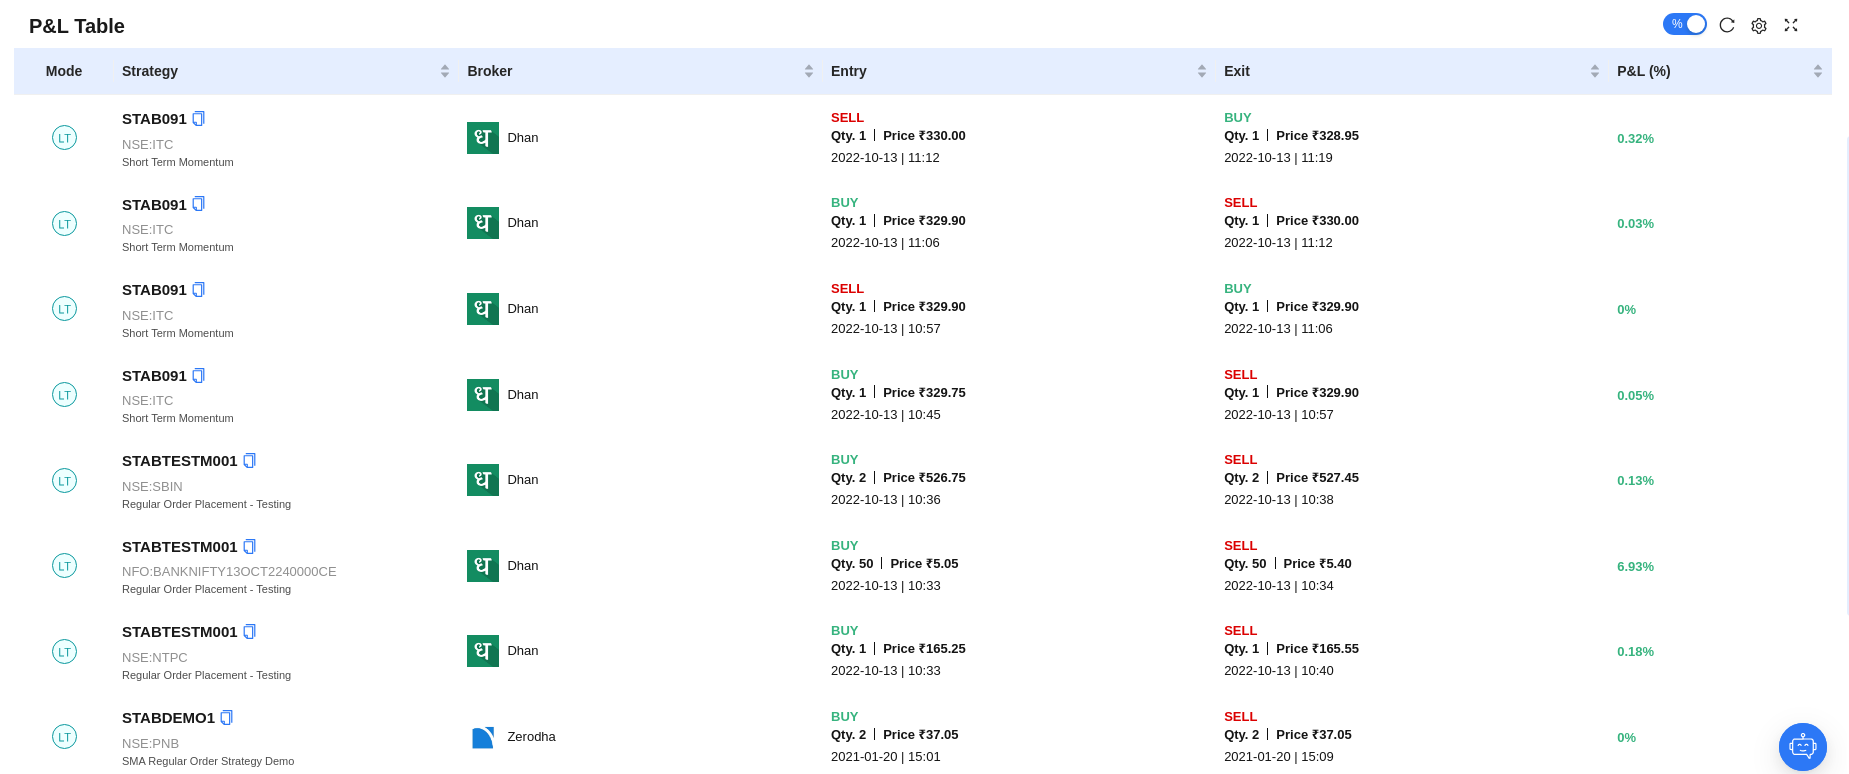
Task: Select entry timestamp 2021-01-20 | 15:01
Action: click(886, 757)
